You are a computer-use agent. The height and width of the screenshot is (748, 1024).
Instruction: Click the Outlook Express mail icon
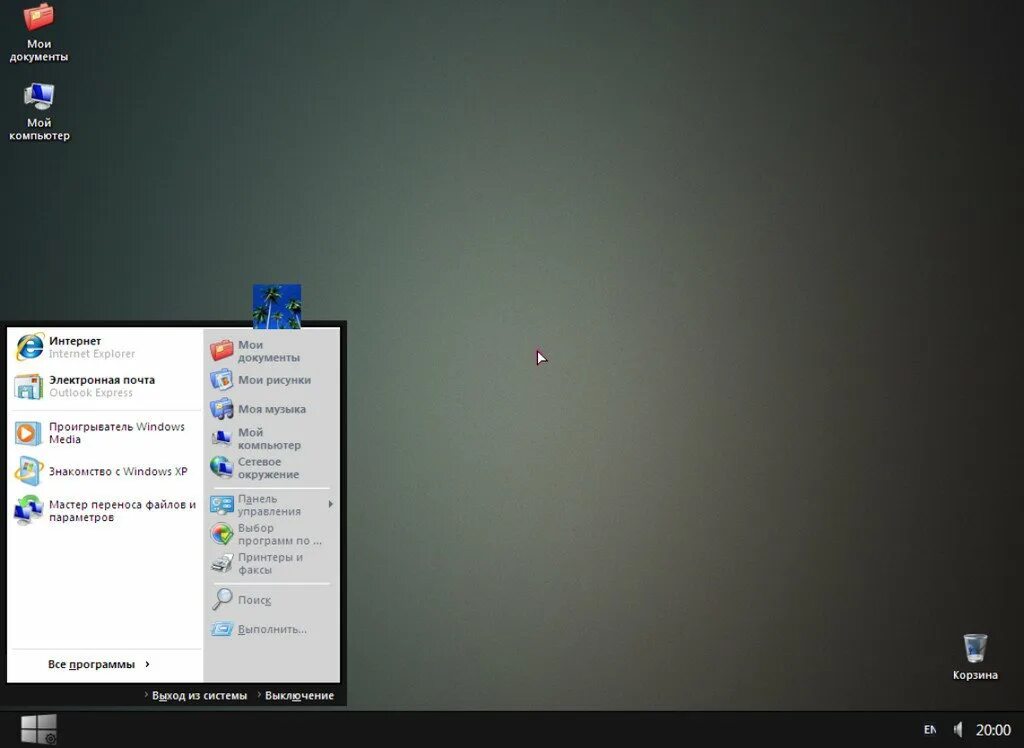[28, 386]
